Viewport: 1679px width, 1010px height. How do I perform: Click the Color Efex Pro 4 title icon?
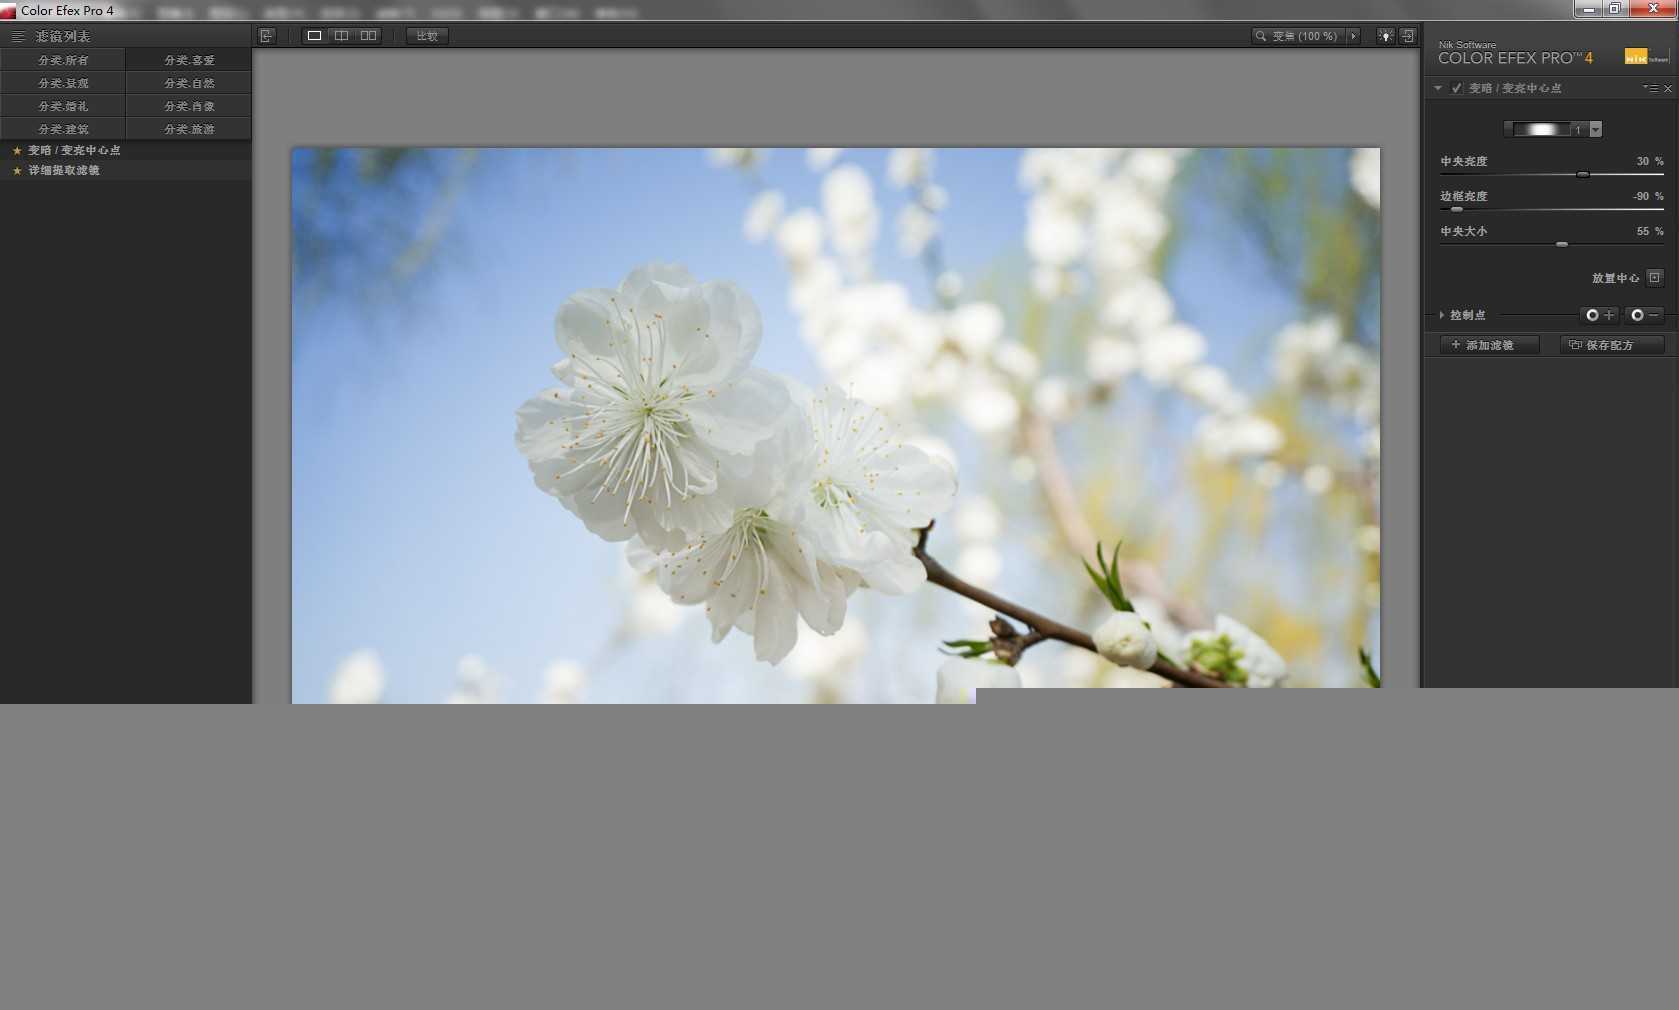click(8, 11)
